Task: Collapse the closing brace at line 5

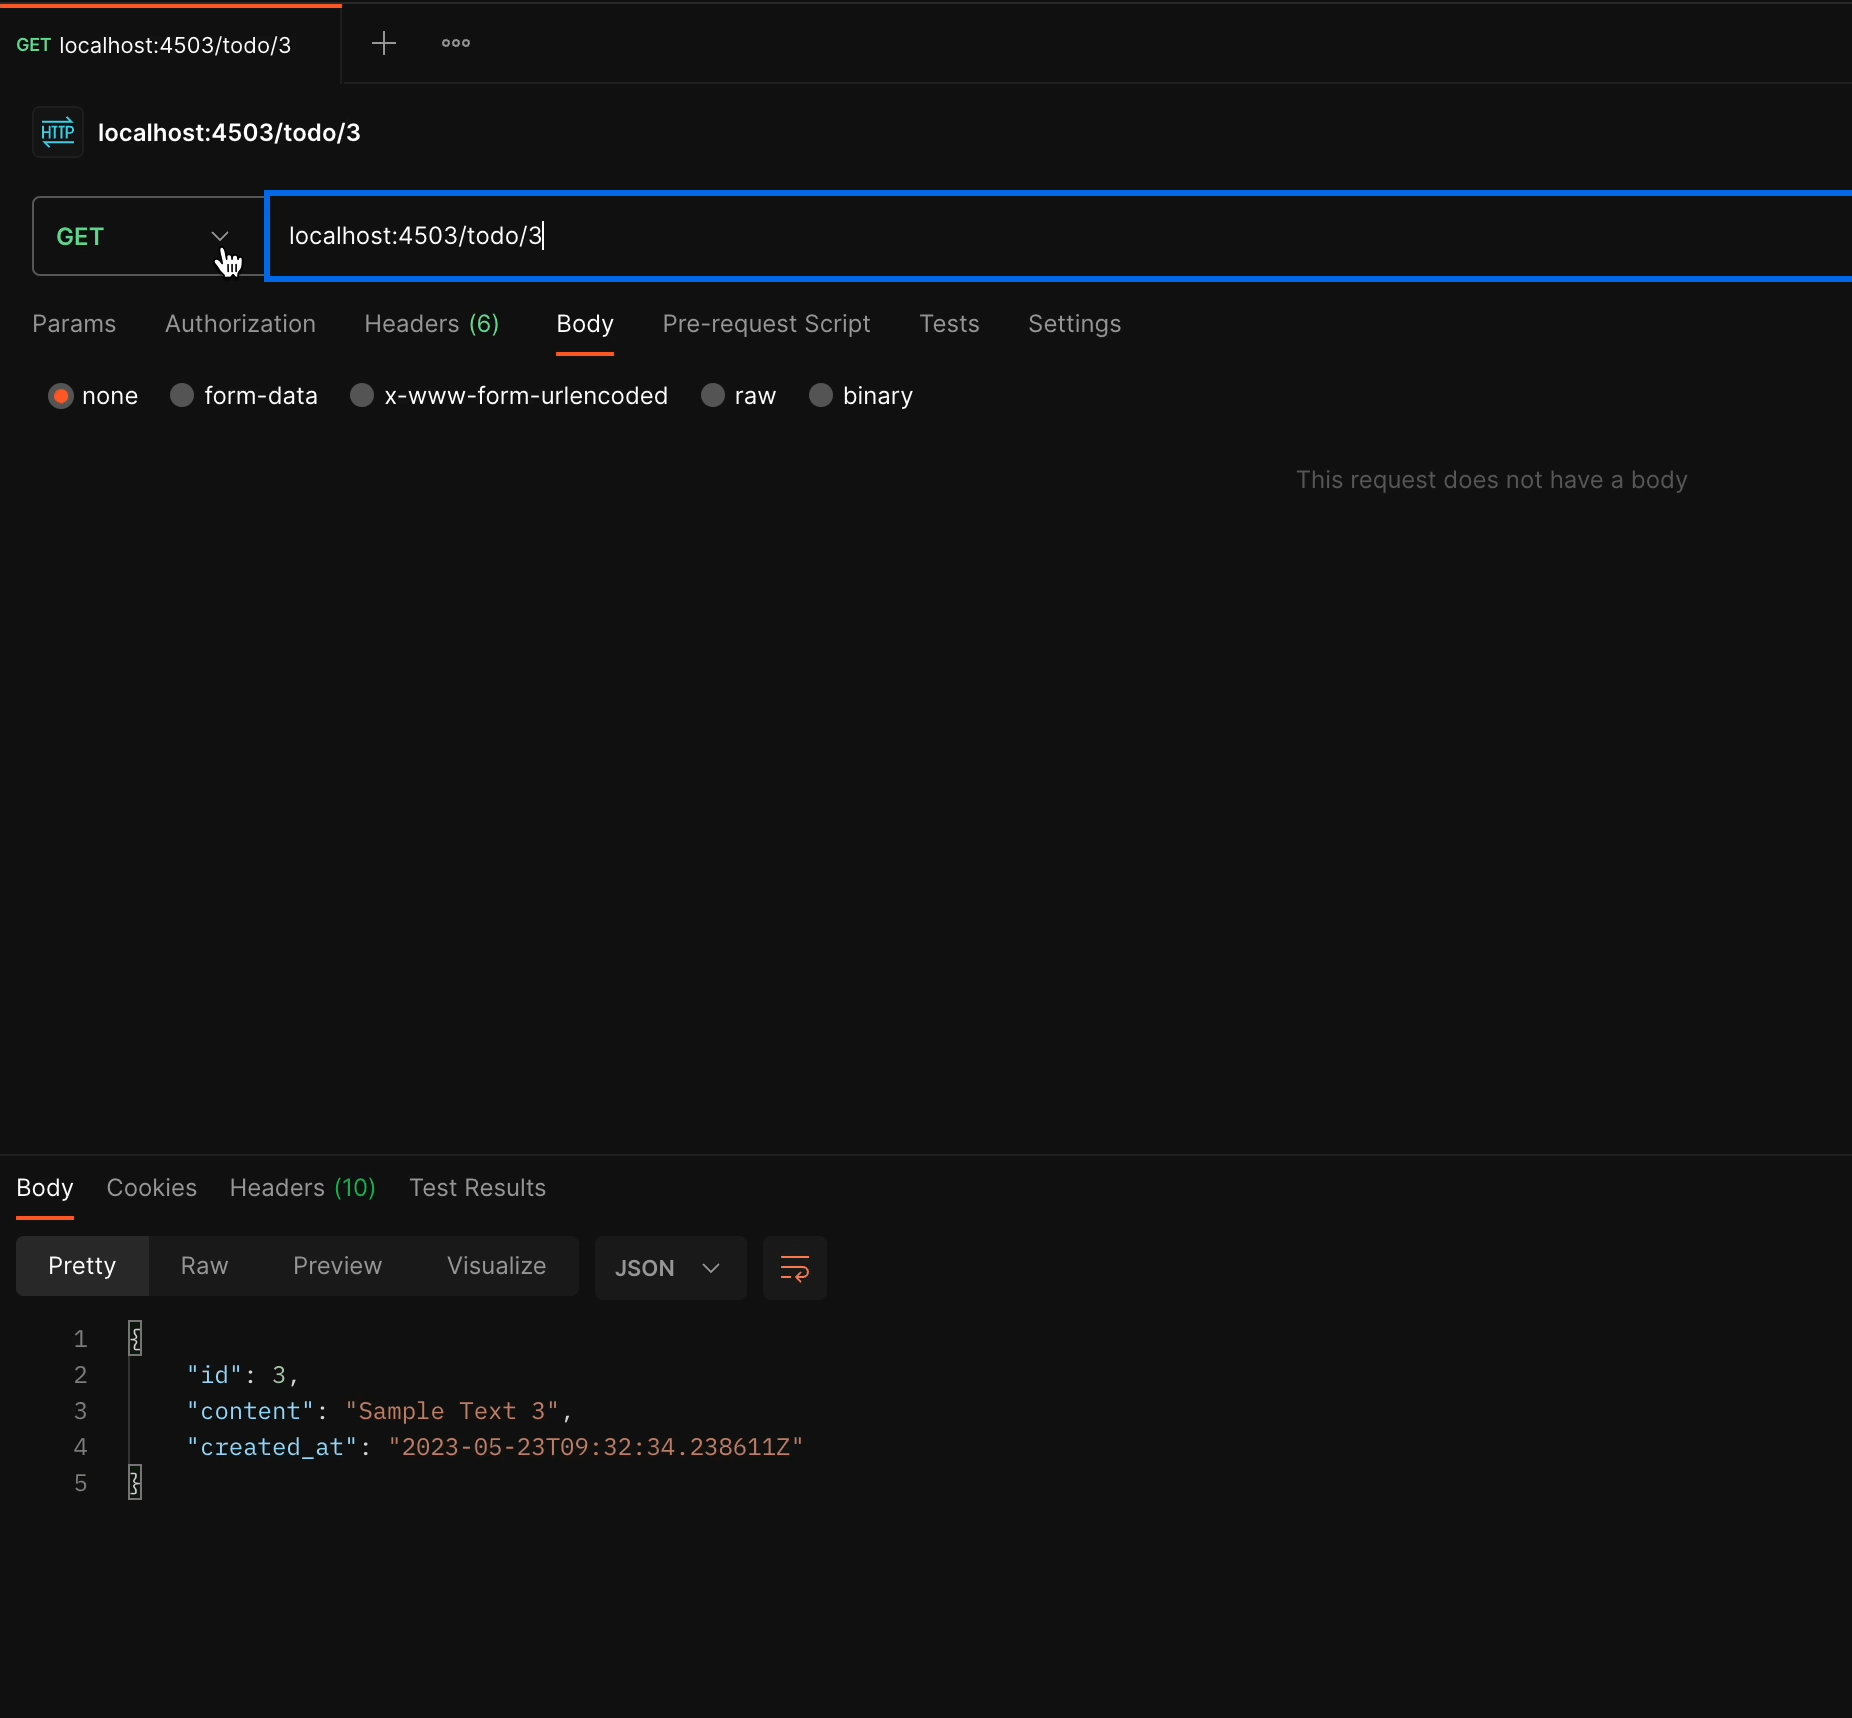Action: 136,1482
